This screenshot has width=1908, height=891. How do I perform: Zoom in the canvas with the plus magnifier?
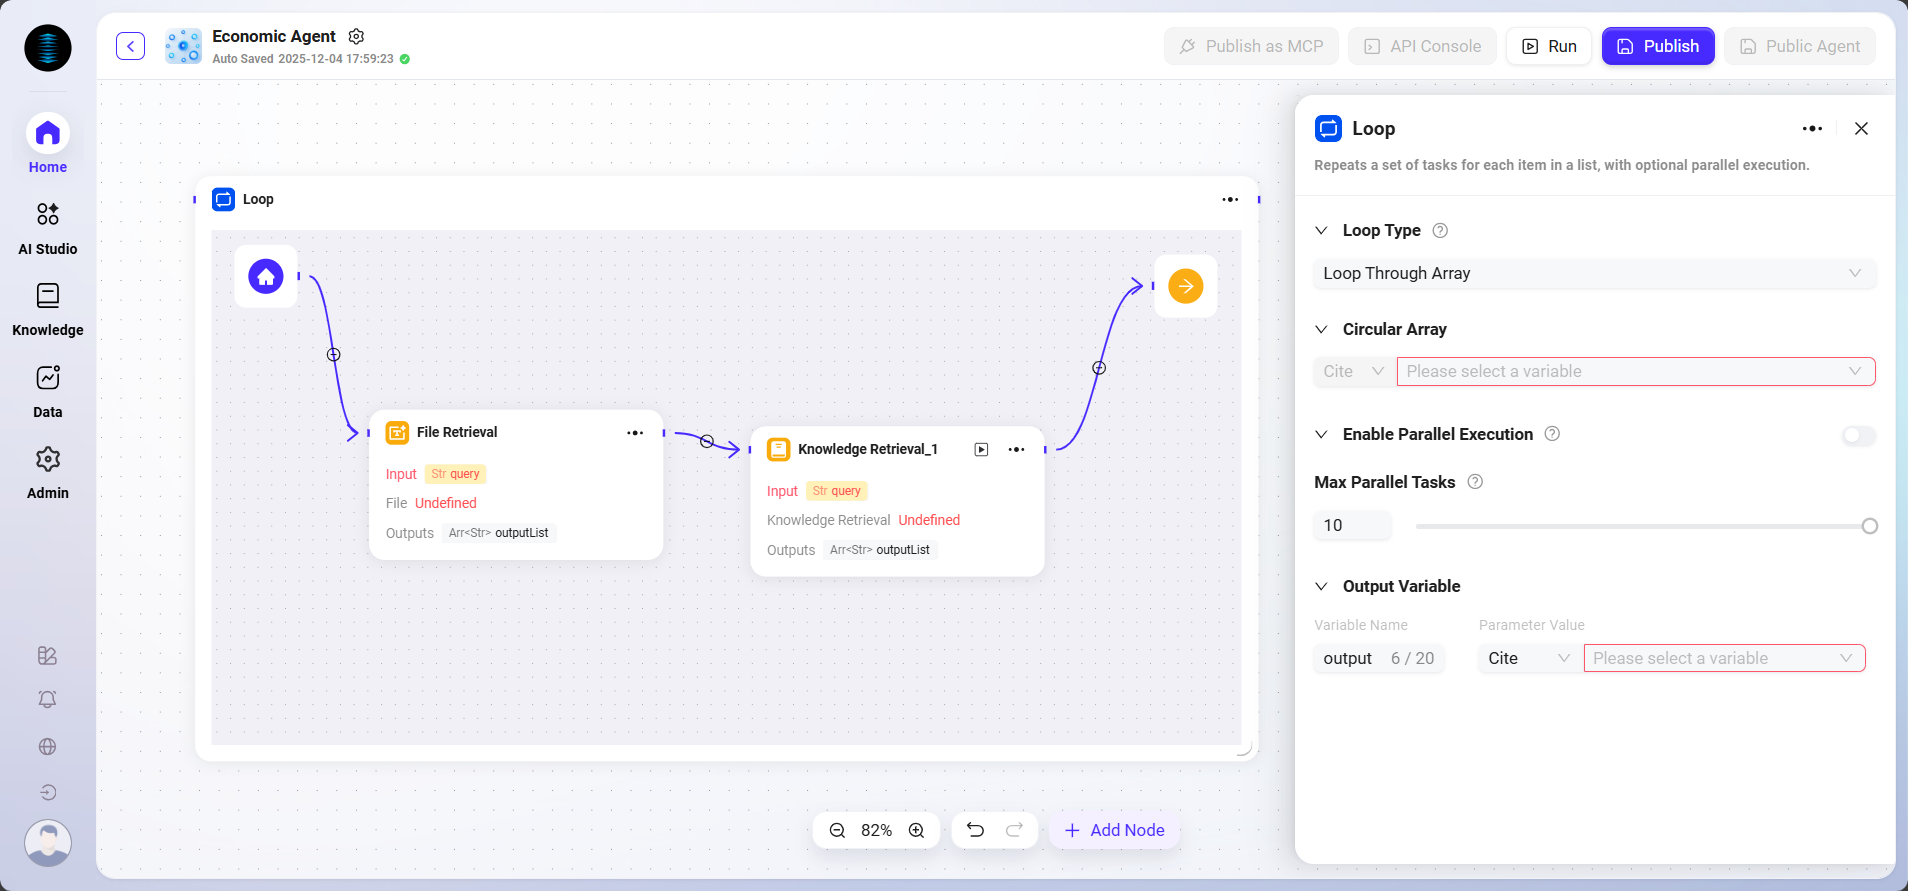[x=916, y=830]
